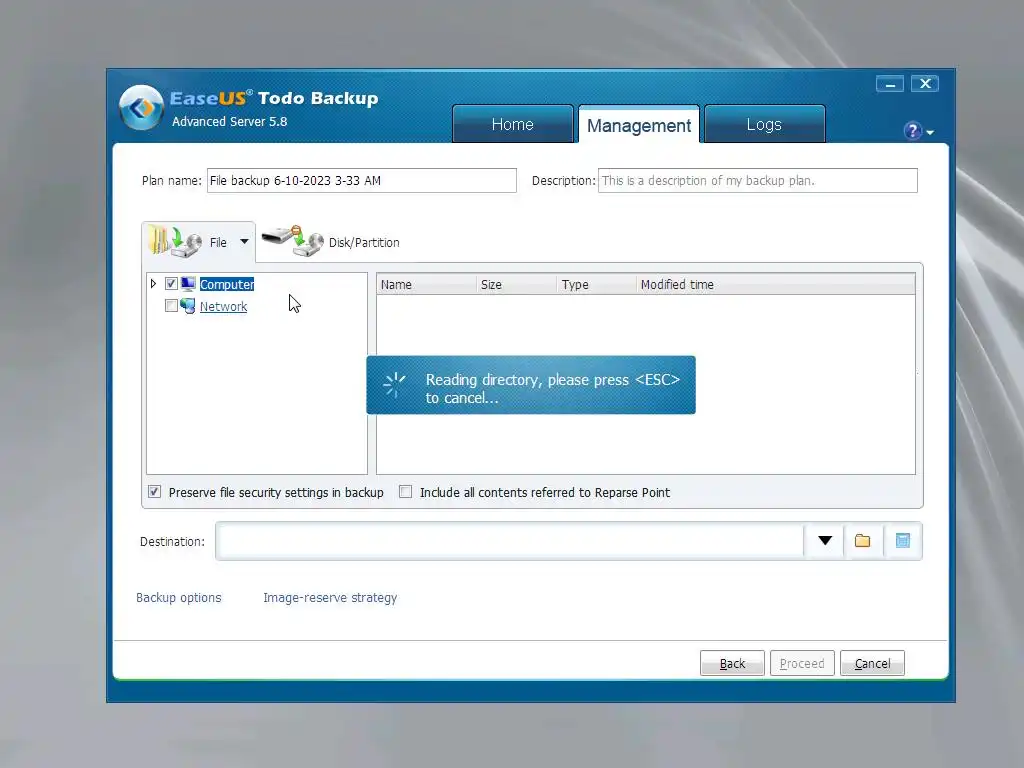
Task: Click into the Description field
Action: [x=758, y=180]
